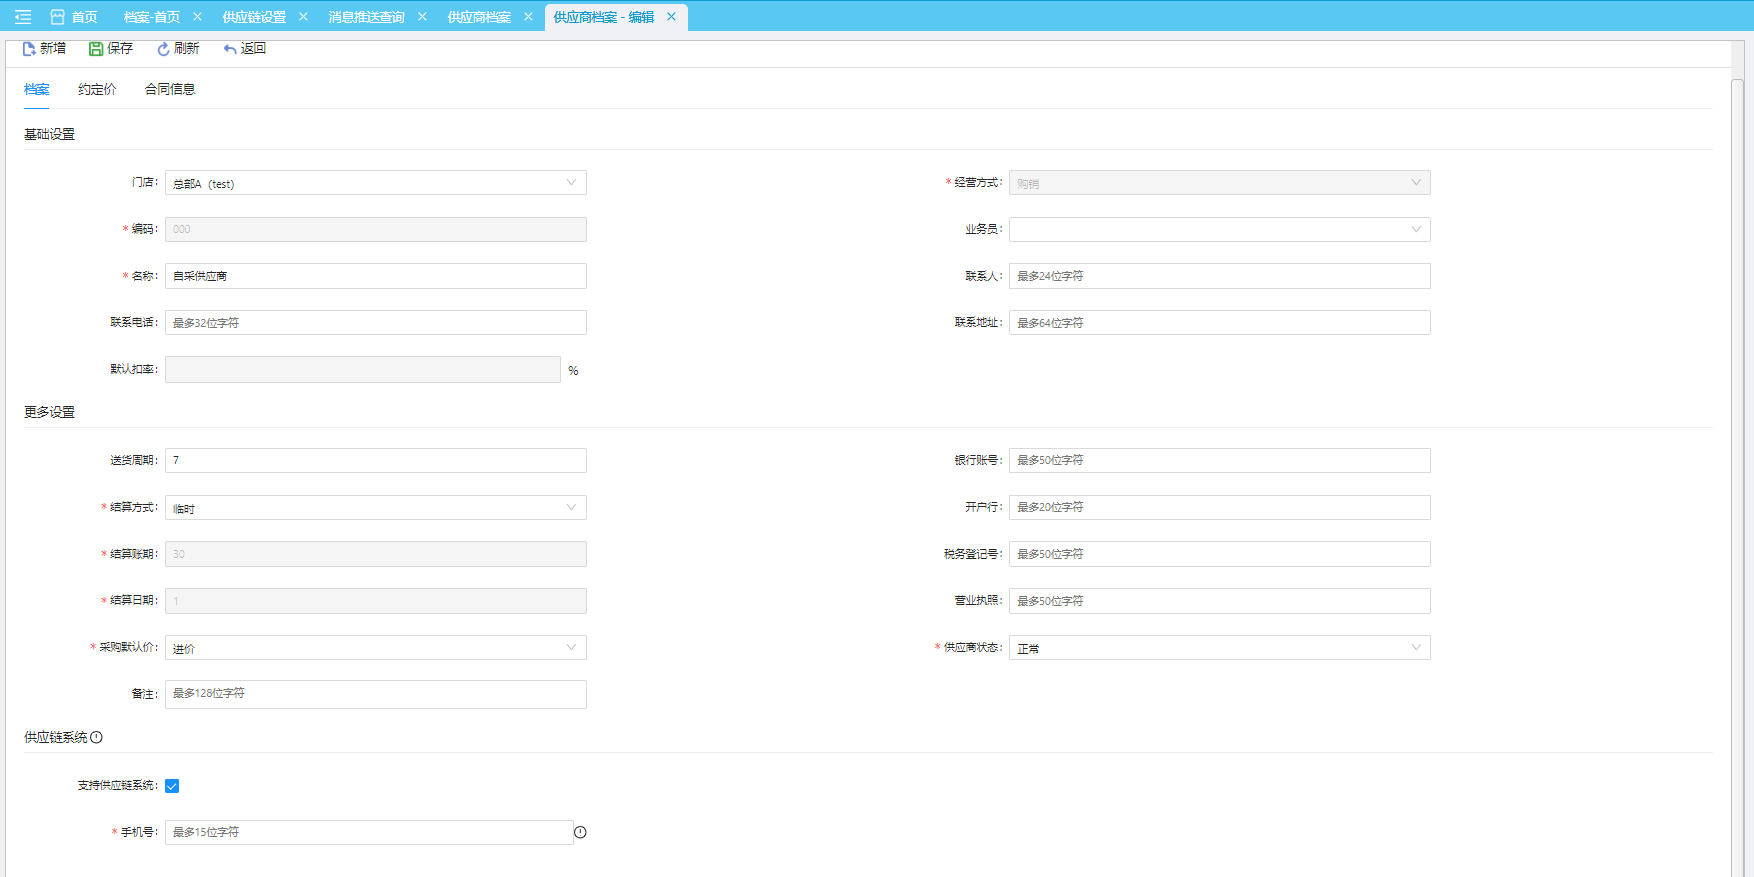Click the 保存 (save) toolbar icon
This screenshot has height=877, width=1754.
(x=96, y=49)
